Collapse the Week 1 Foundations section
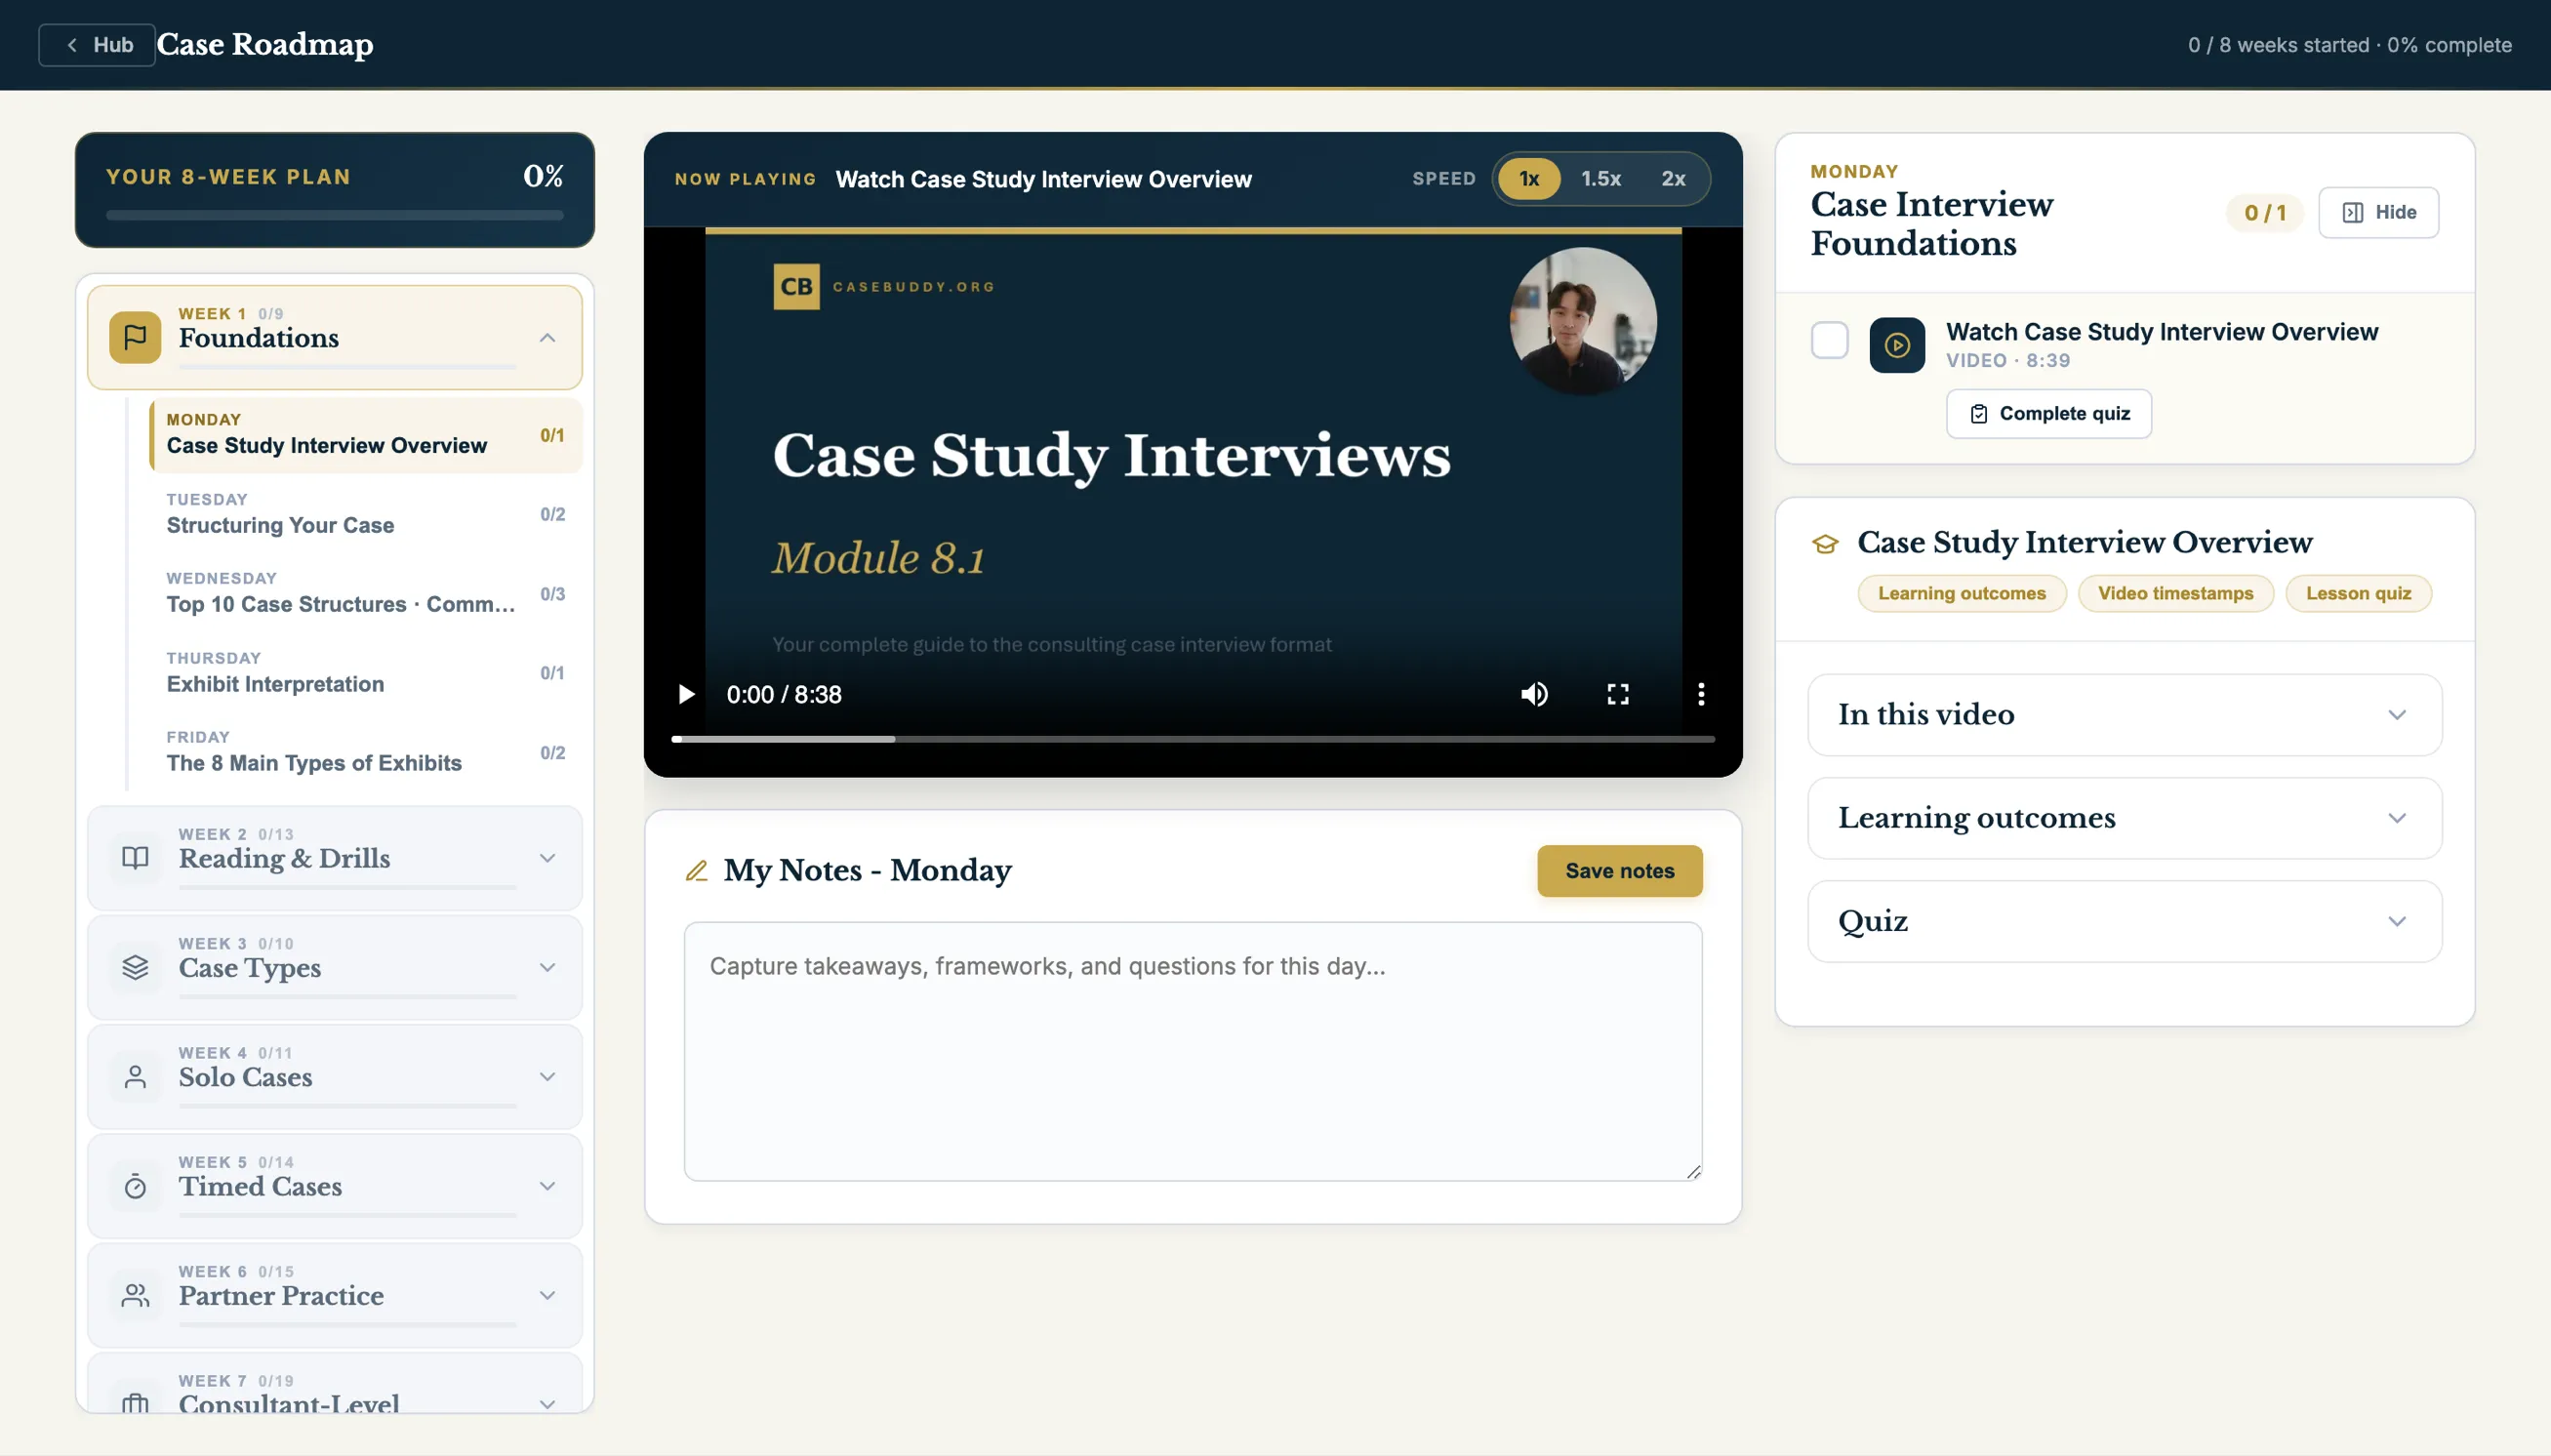Screen dimensions: 2551x1456 547,338
